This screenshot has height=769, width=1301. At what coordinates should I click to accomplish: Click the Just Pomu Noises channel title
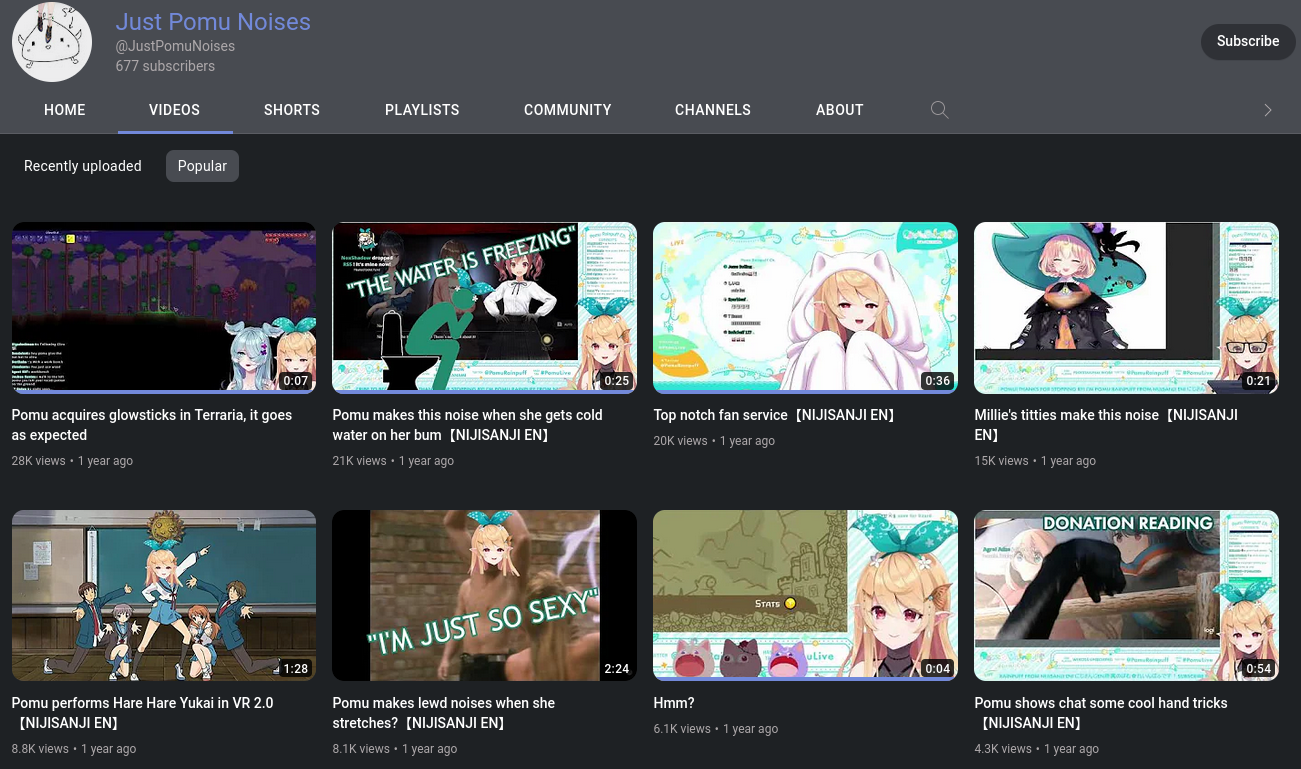click(x=213, y=22)
